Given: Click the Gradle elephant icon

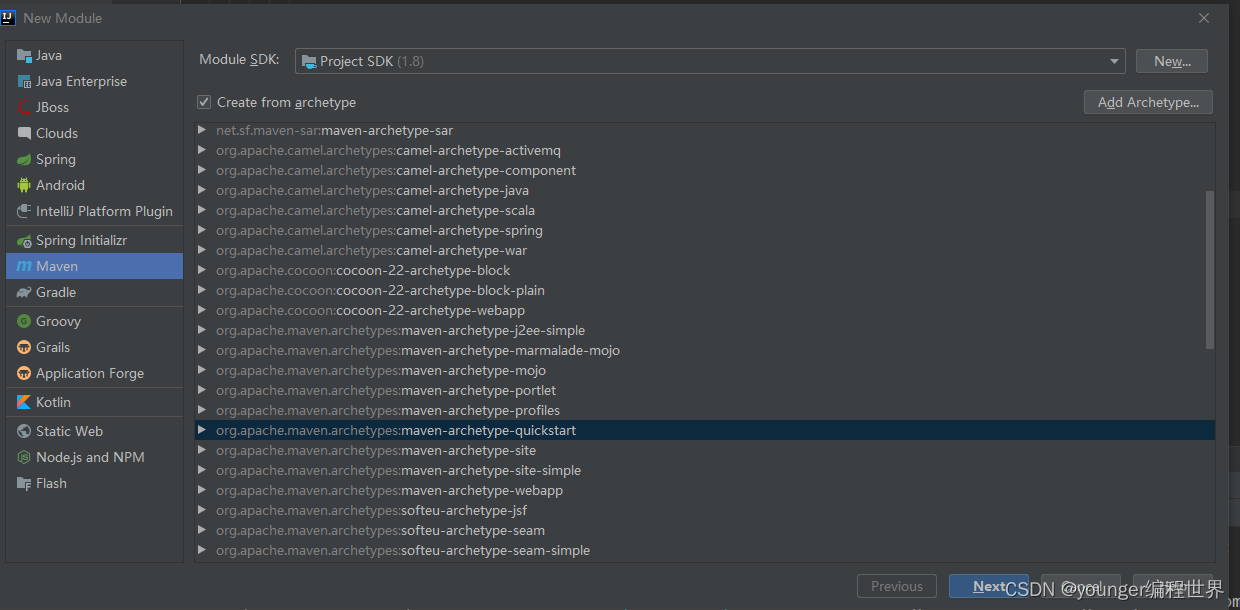Looking at the screenshot, I should [25, 292].
